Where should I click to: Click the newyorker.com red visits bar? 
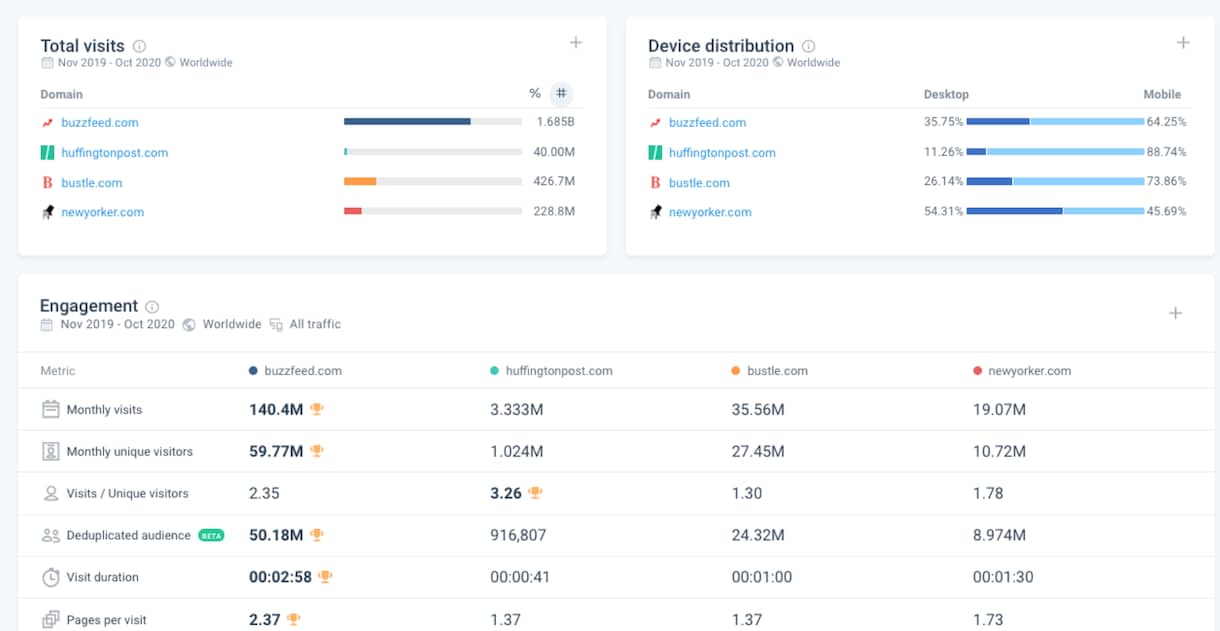353,211
